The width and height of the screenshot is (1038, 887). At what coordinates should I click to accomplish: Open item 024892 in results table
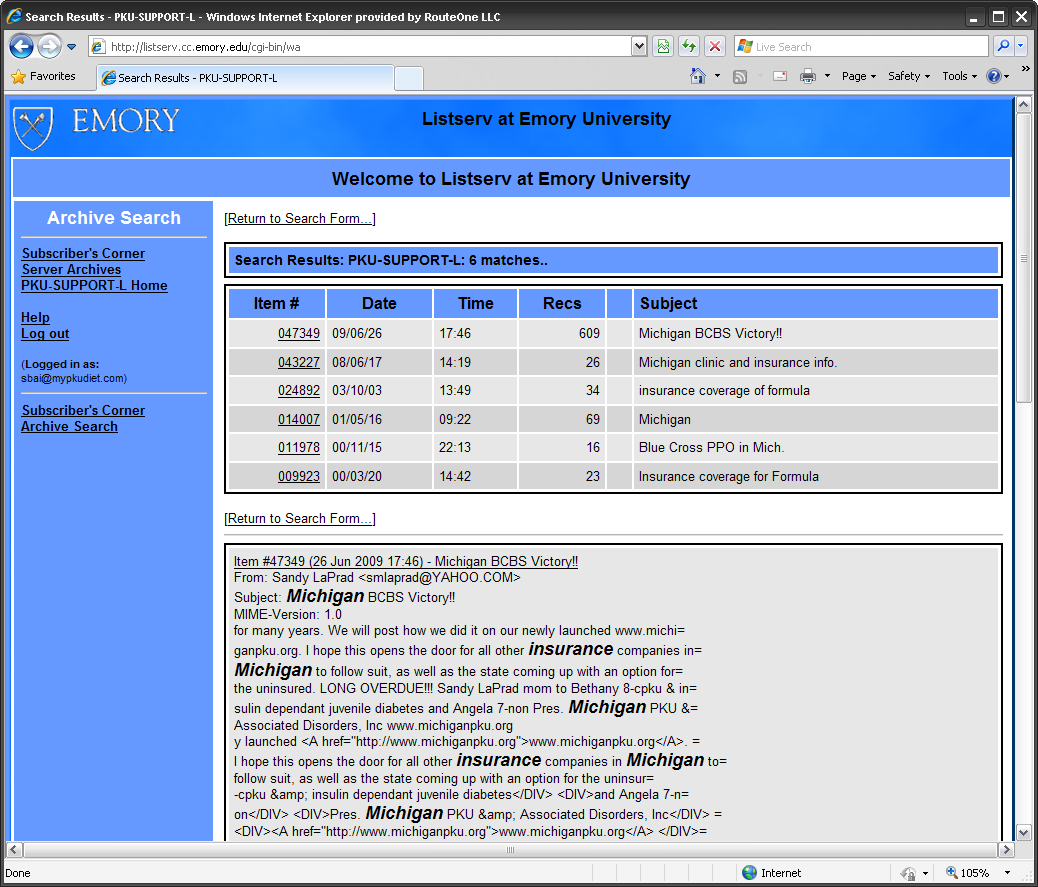299,391
